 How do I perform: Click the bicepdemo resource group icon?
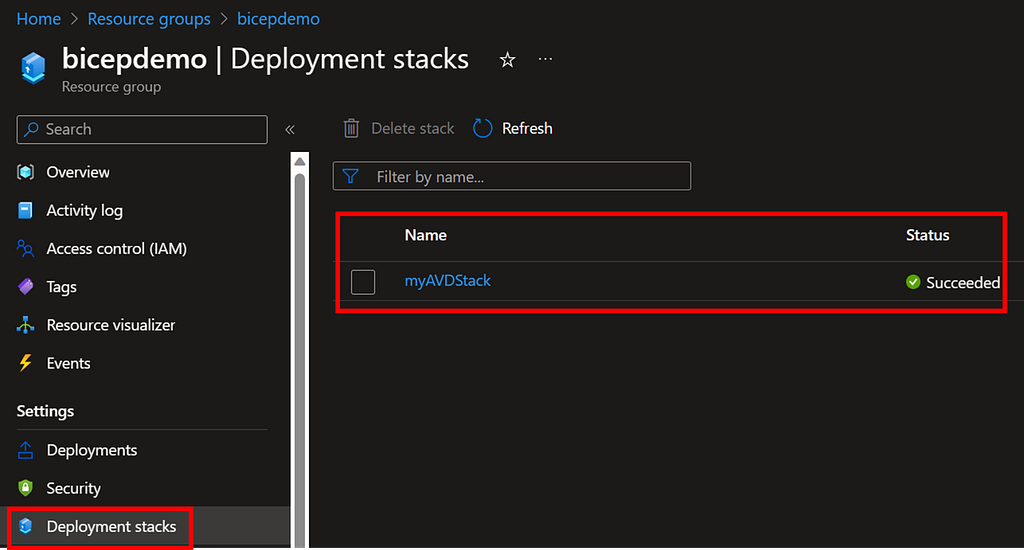click(33, 67)
